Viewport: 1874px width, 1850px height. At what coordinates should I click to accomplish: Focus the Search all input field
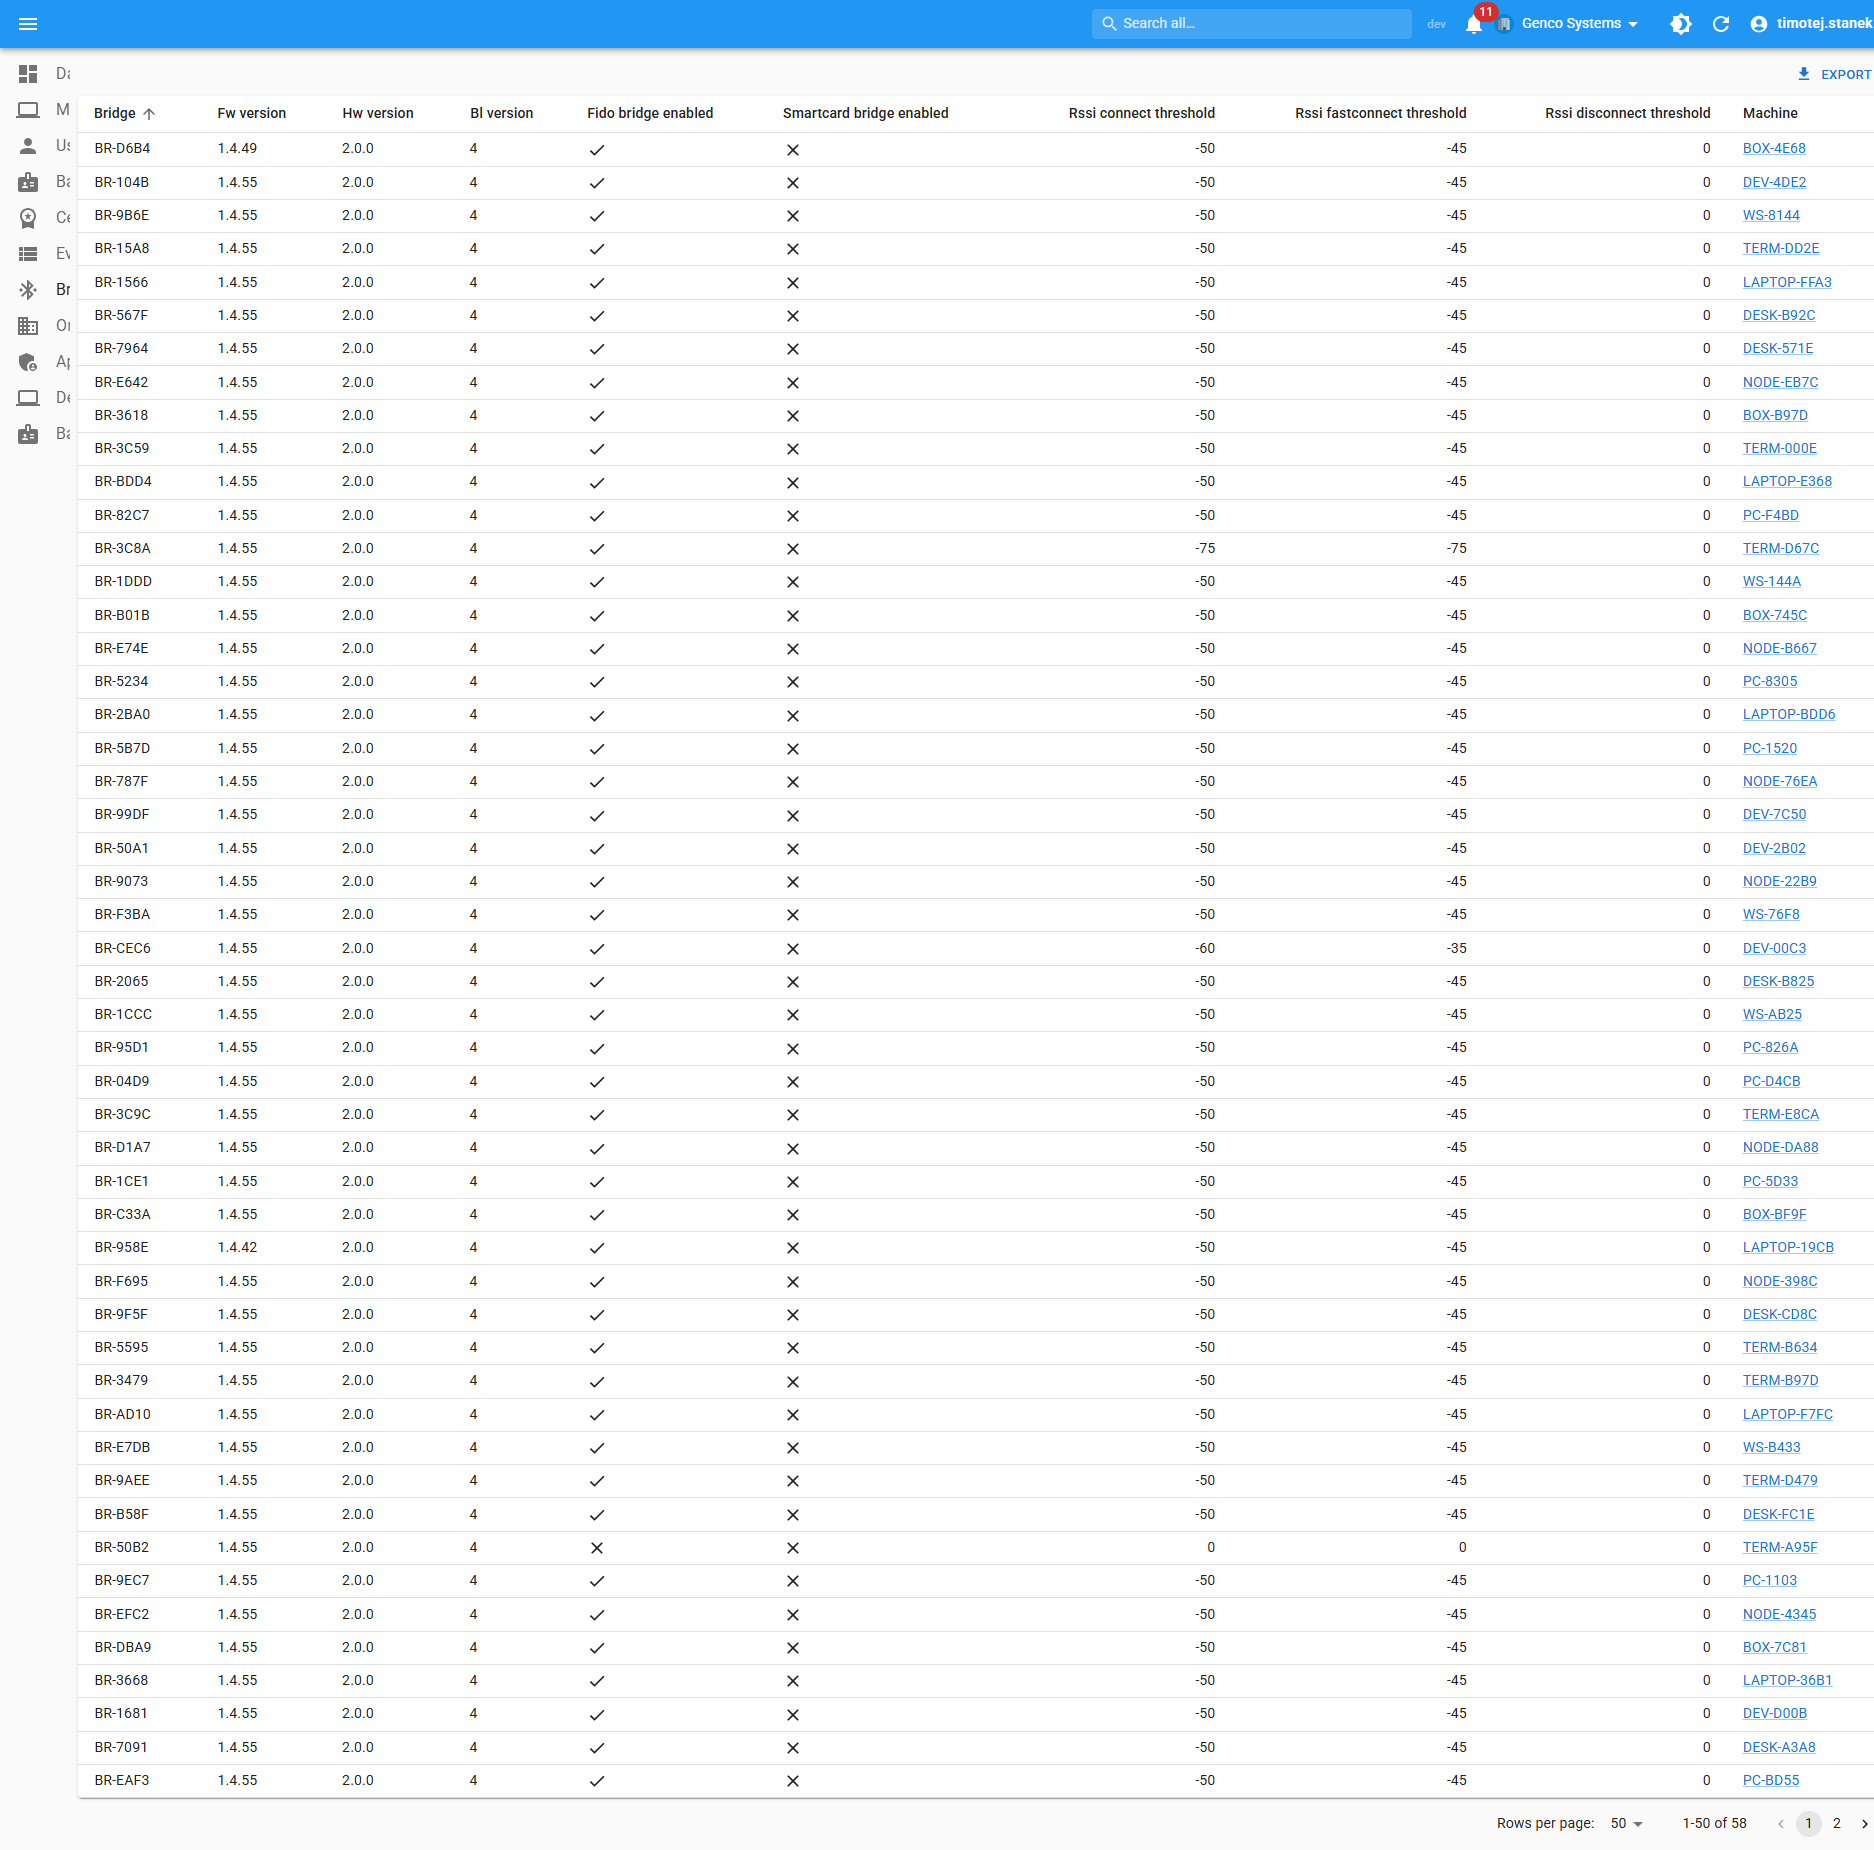1252,24
